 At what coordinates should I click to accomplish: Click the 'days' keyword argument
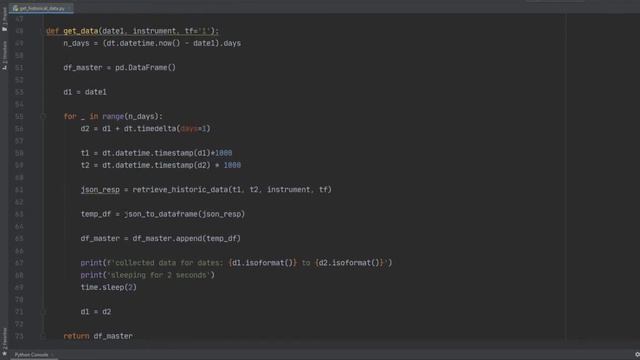(188, 129)
